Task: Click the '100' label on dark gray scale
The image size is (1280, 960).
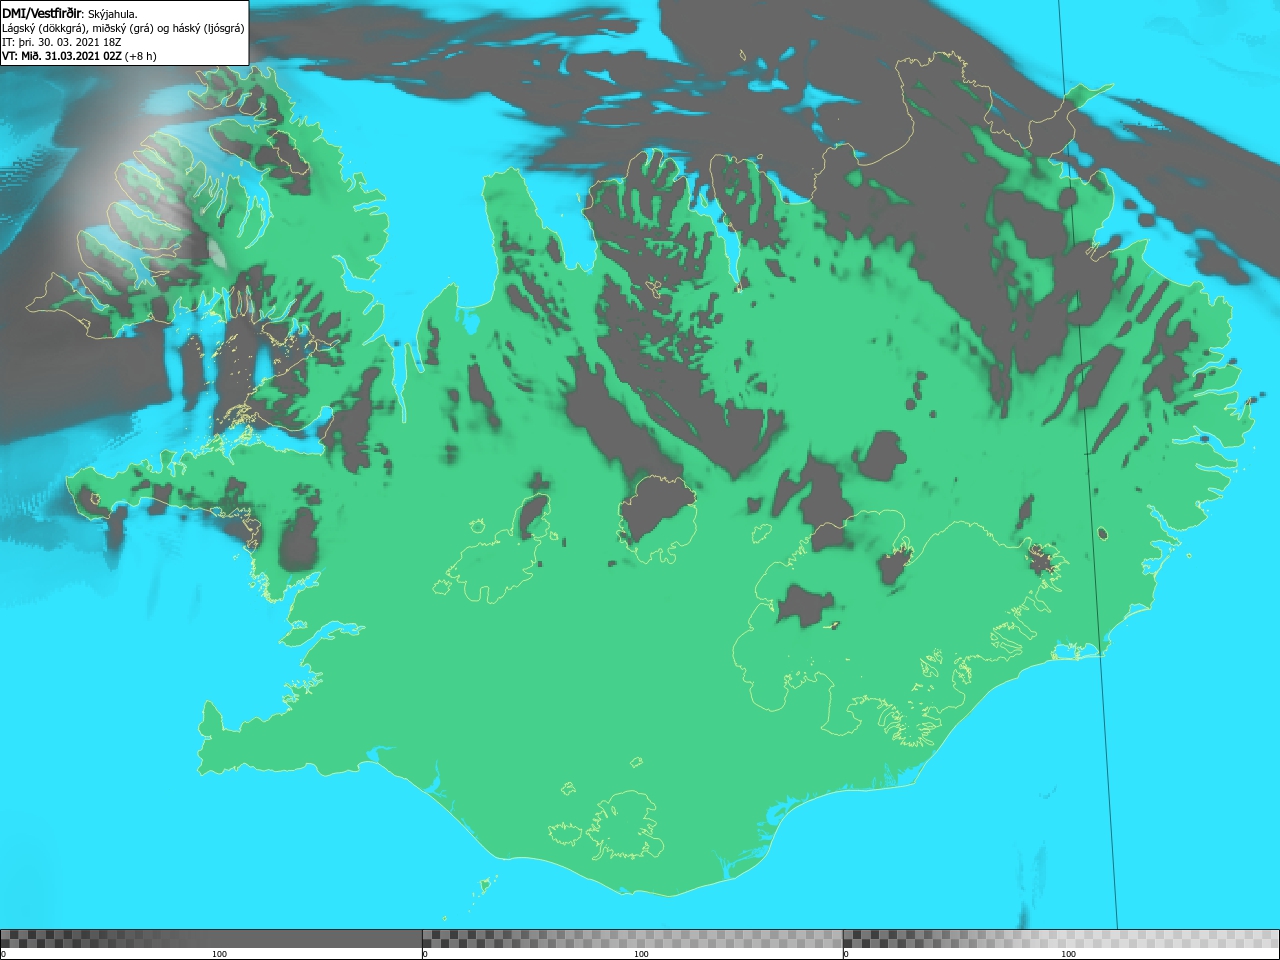Action: (x=219, y=954)
